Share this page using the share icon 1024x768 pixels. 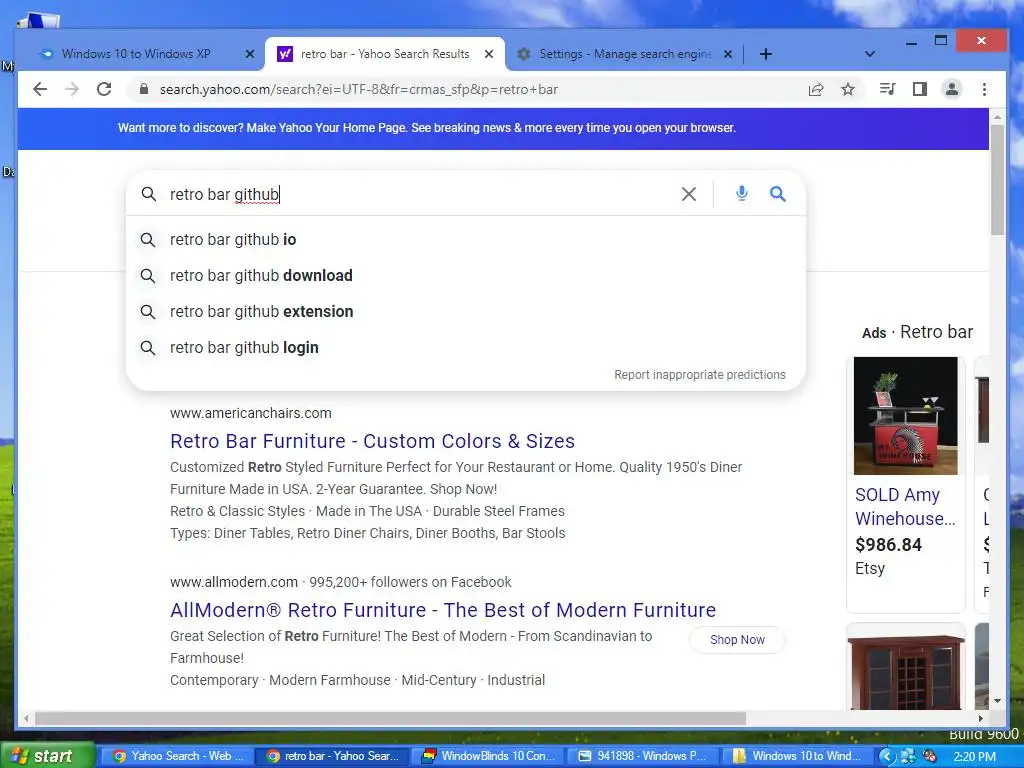(816, 89)
